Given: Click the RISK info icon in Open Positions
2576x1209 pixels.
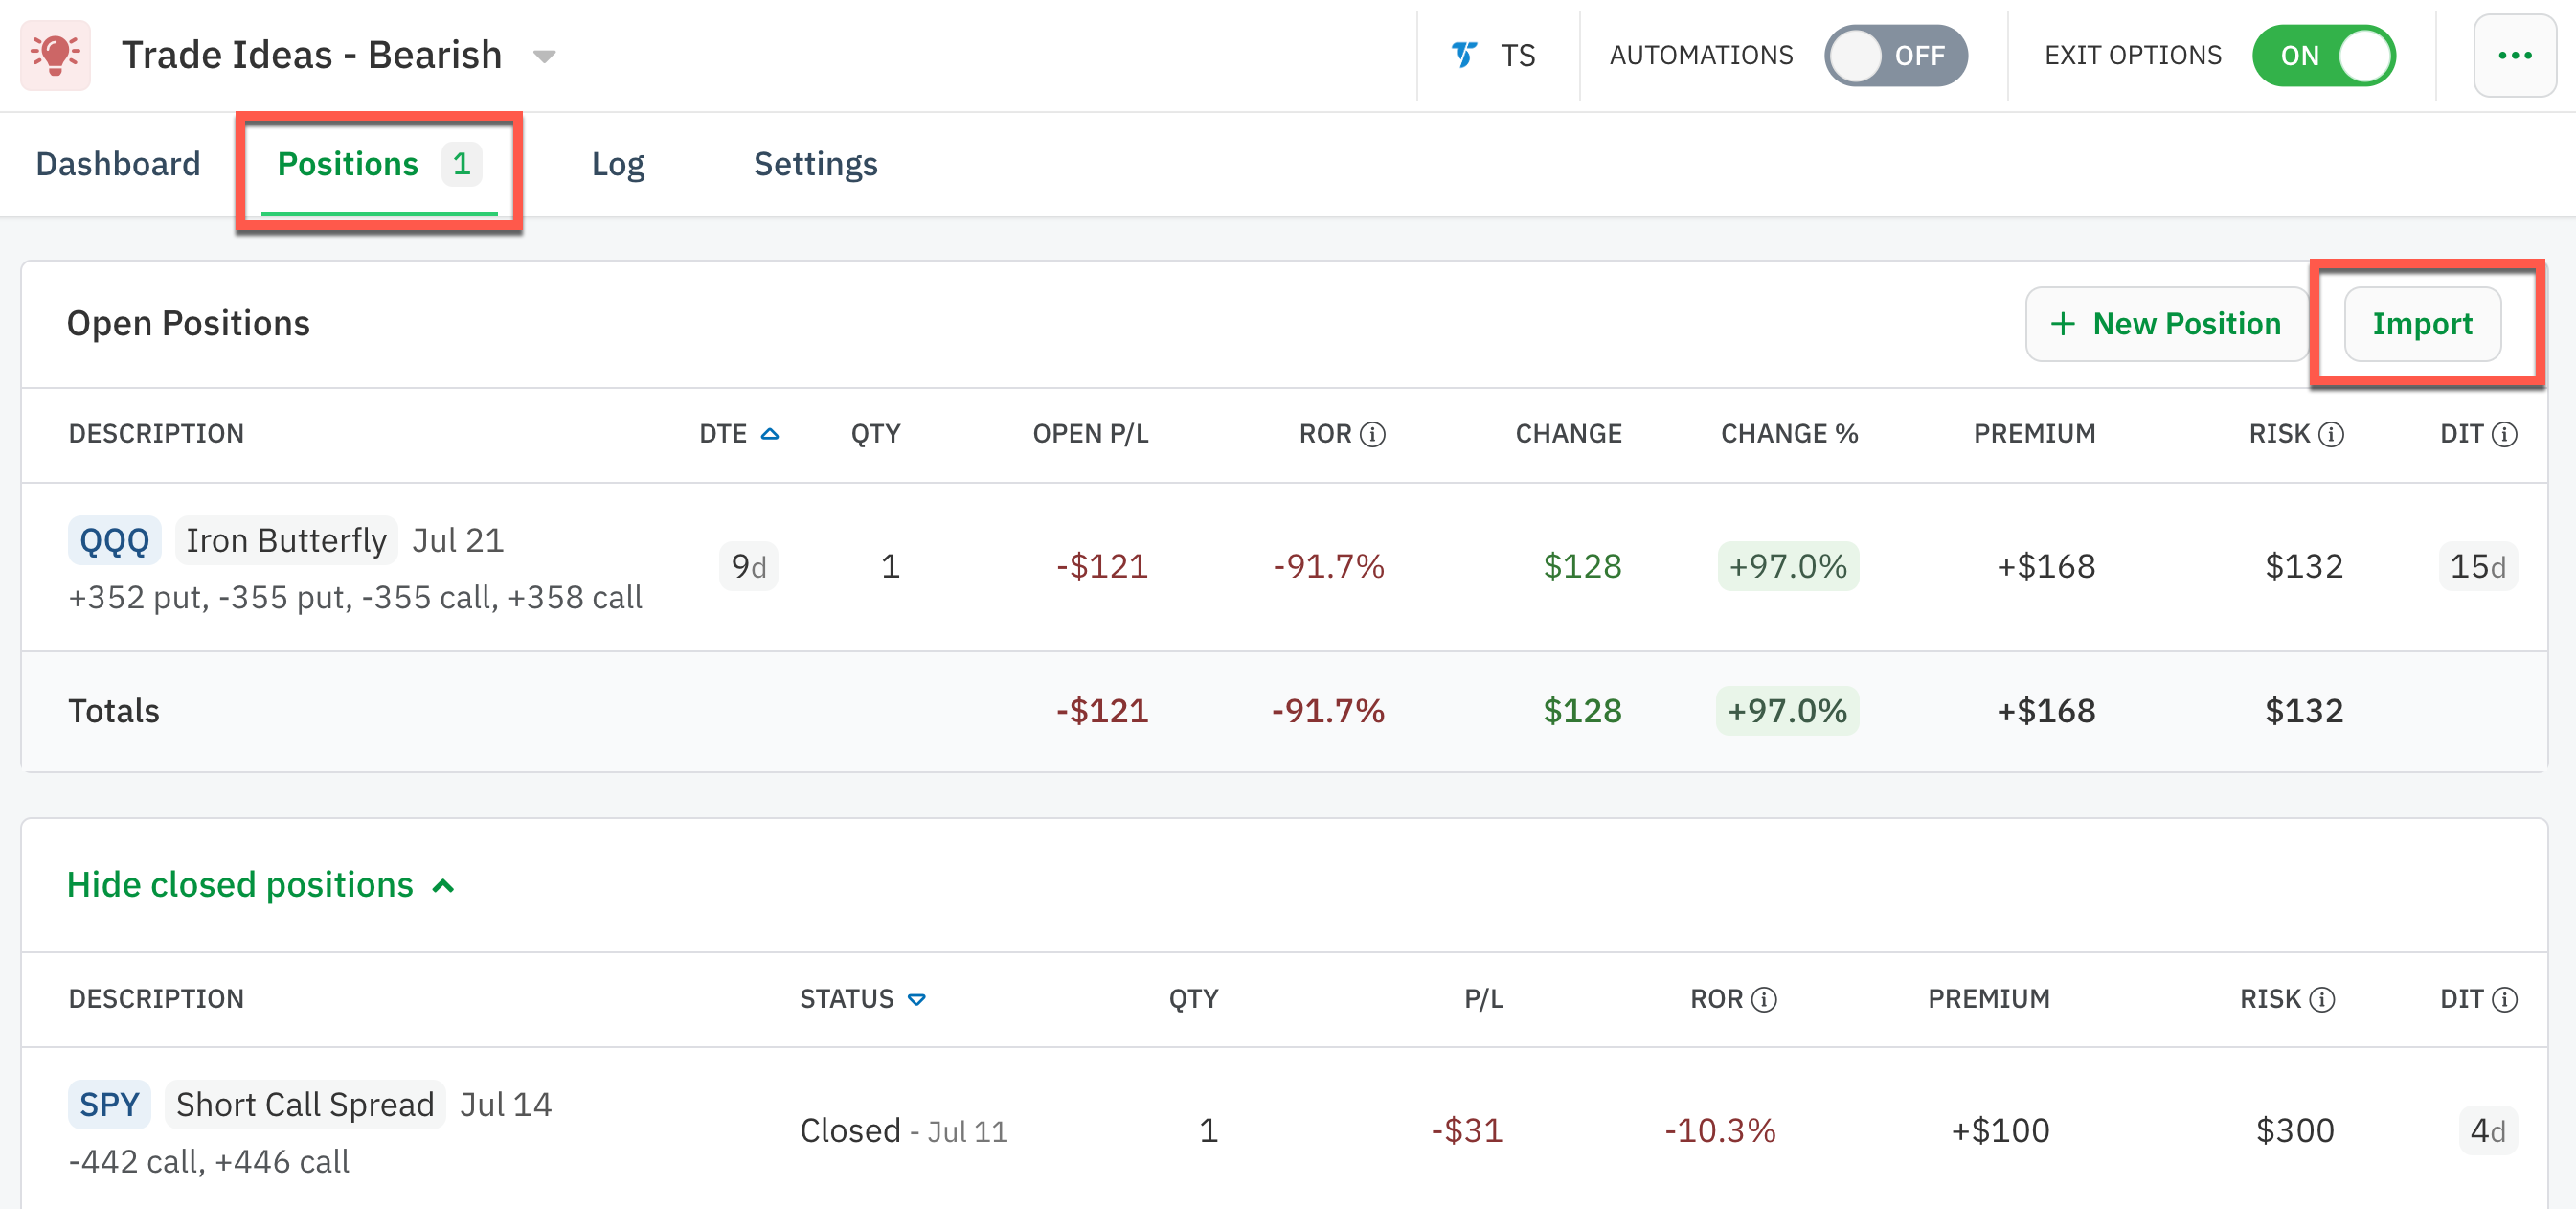Looking at the screenshot, I should tap(2331, 434).
